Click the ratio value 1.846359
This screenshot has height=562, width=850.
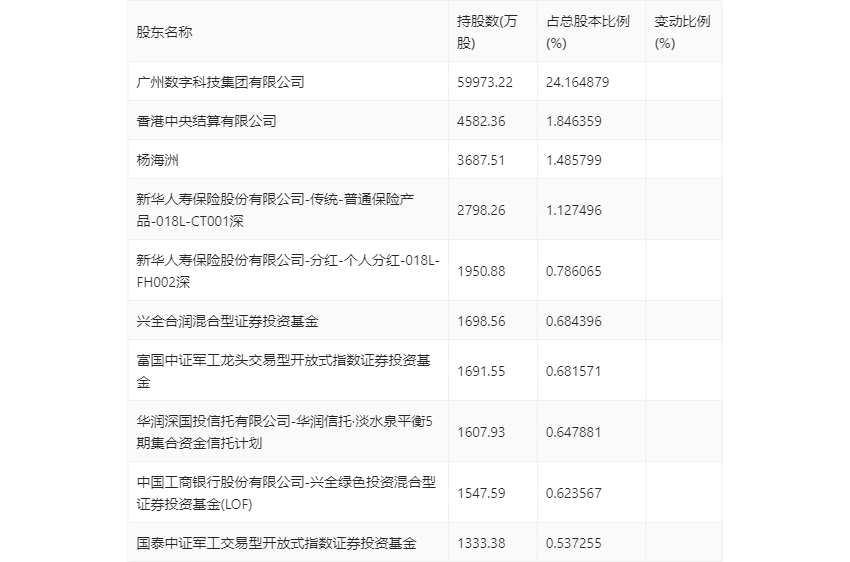[574, 121]
